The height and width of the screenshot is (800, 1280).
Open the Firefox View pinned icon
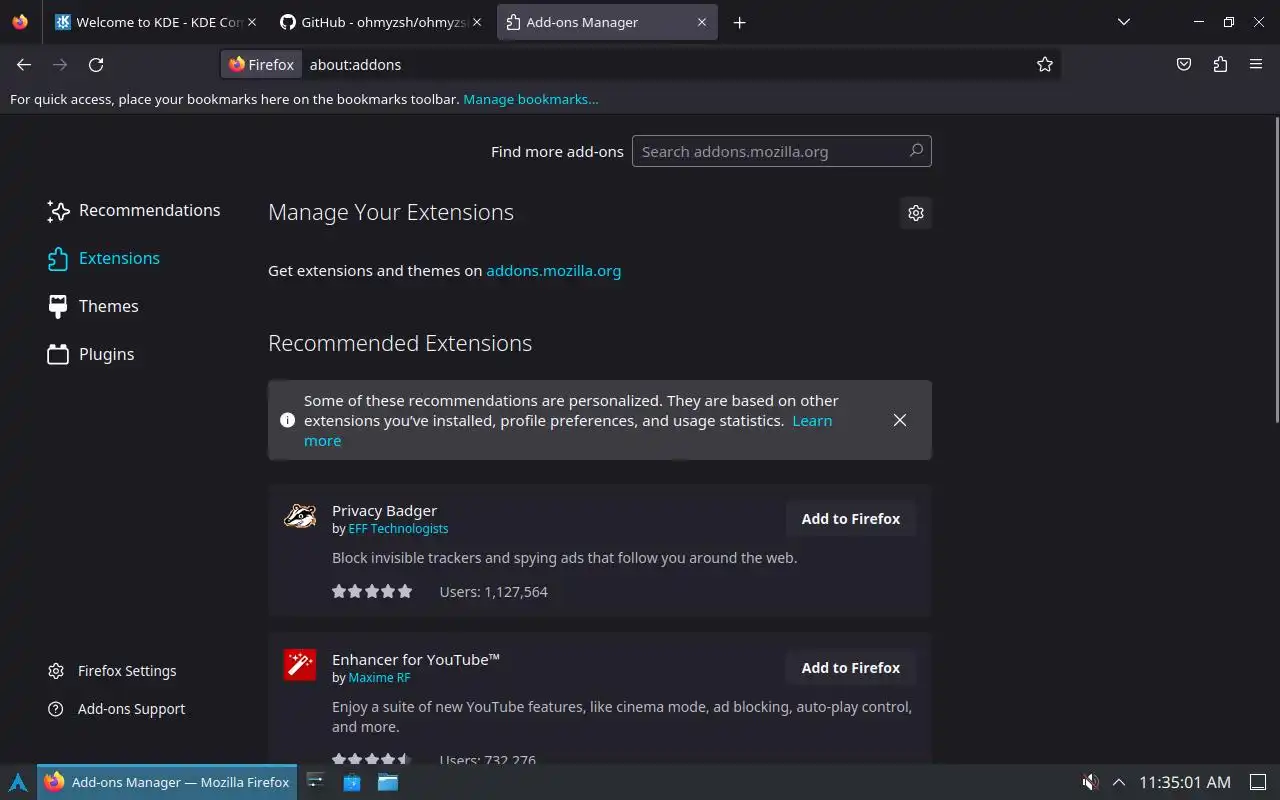pyautogui.click(x=20, y=22)
